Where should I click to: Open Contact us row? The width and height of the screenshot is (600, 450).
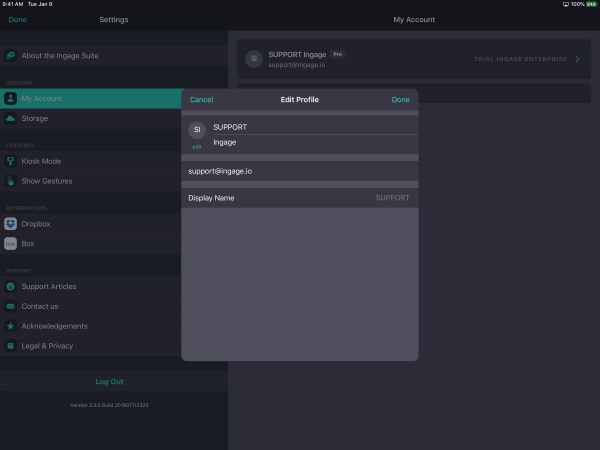point(91,307)
